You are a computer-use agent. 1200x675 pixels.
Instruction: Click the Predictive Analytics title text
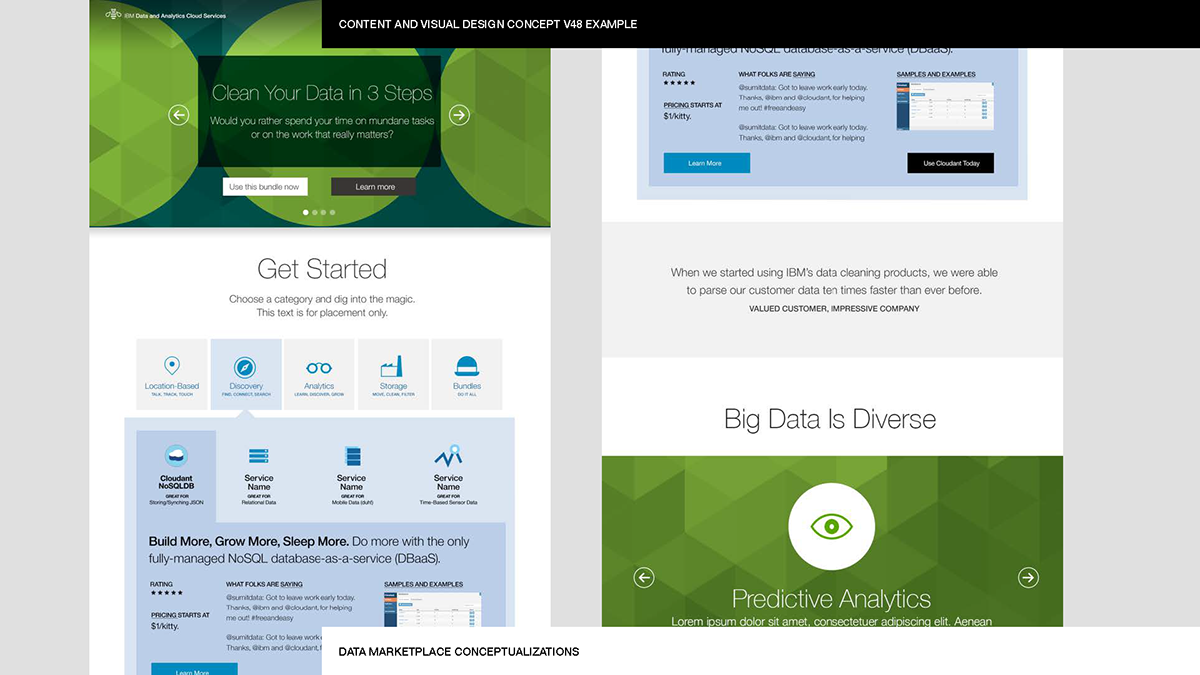(x=831, y=599)
